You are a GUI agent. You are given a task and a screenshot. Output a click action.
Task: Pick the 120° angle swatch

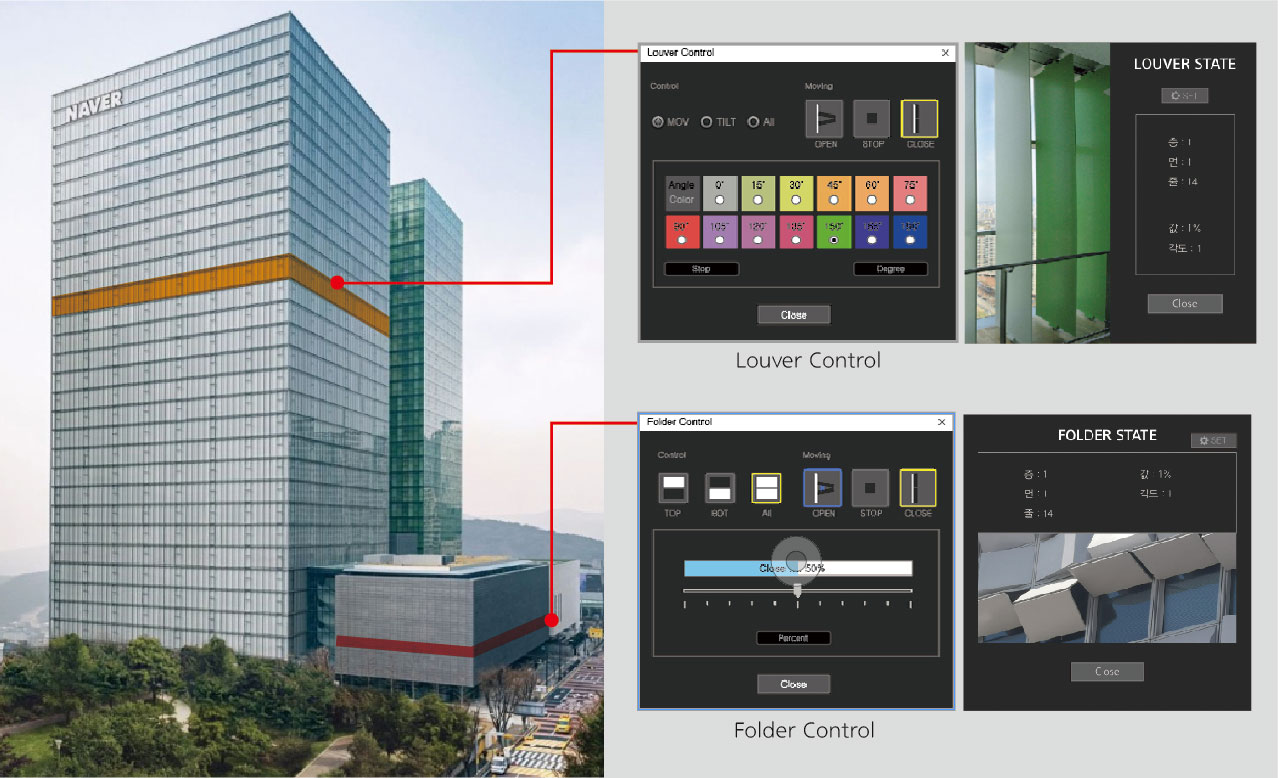[x=758, y=233]
